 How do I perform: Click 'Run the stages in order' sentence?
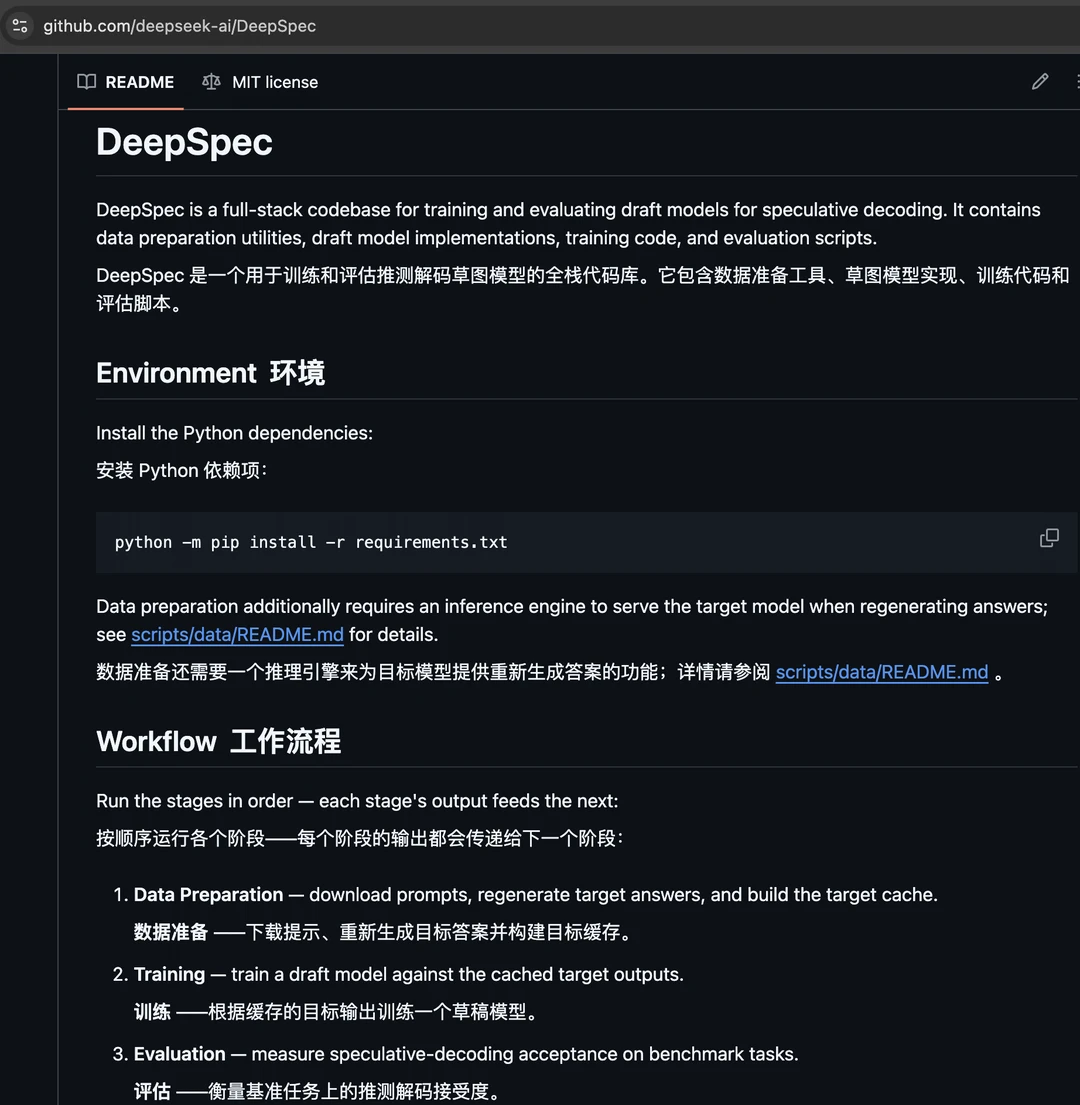(357, 801)
